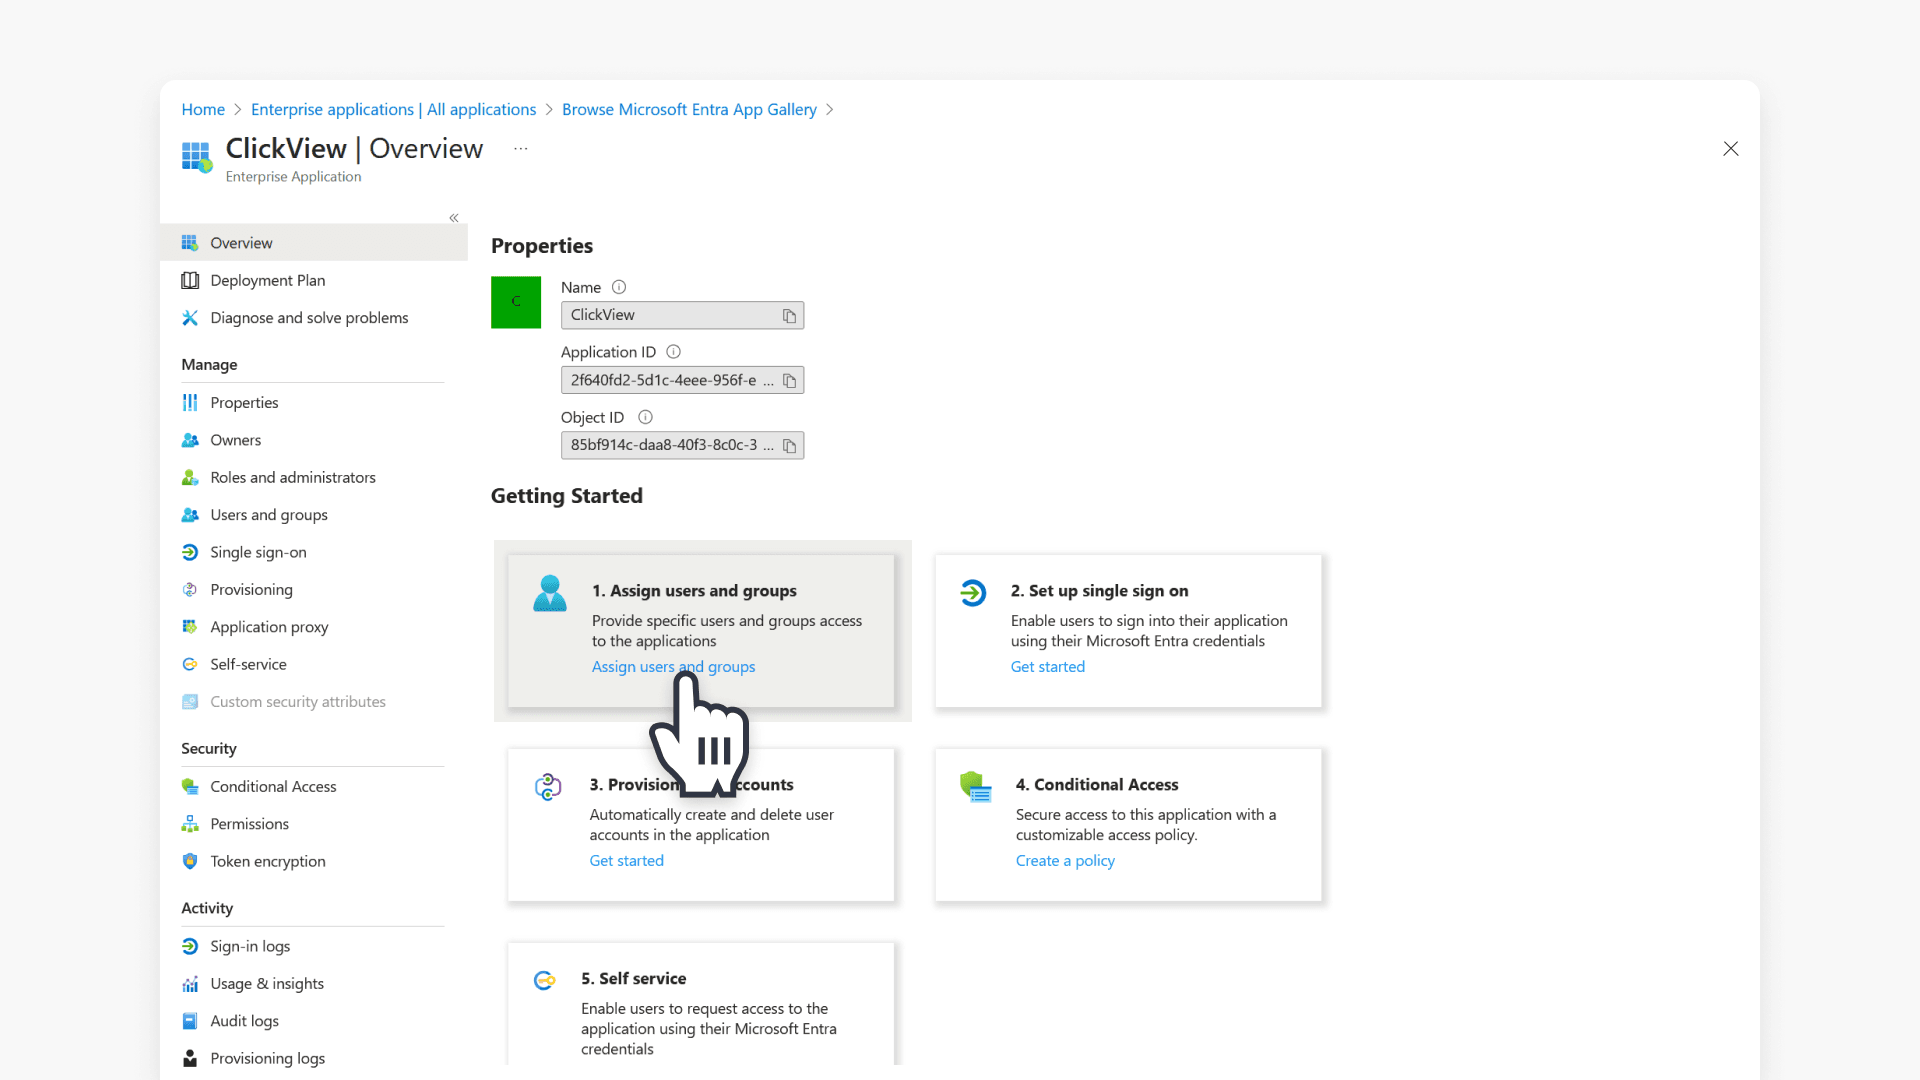This screenshot has width=1920, height=1080.
Task: Open Audit logs under Activity
Action: pyautogui.click(x=244, y=1020)
